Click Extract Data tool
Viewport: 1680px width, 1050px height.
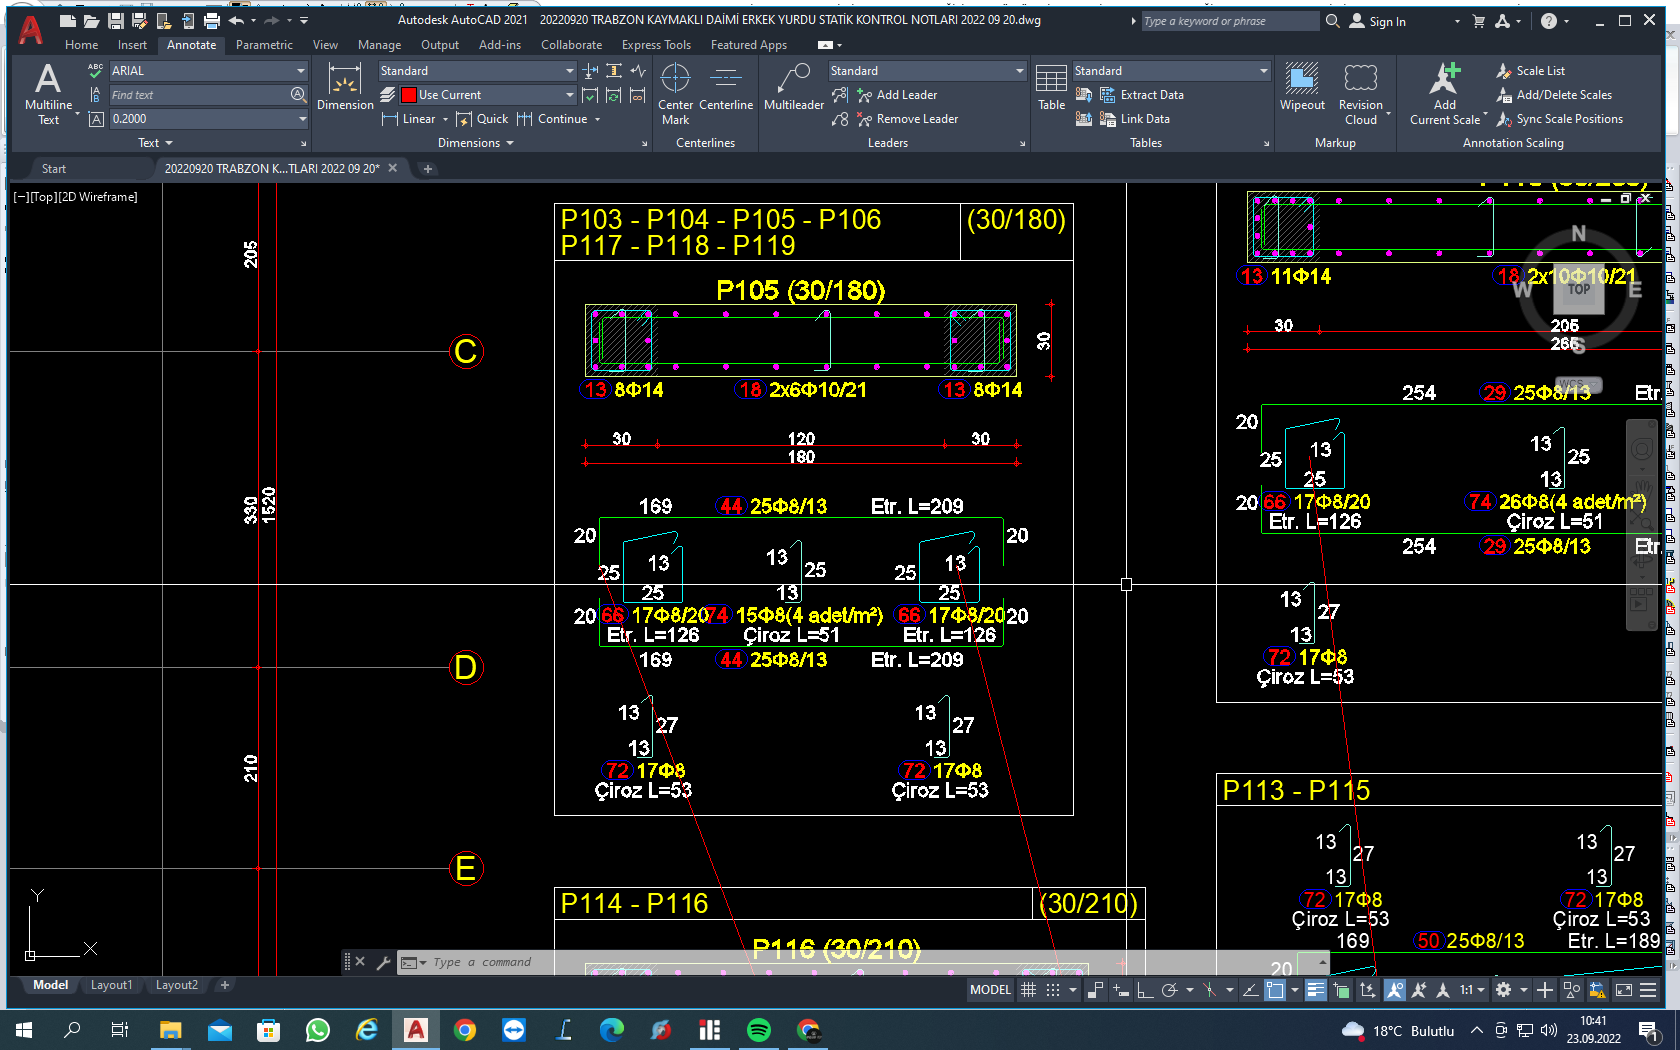[1141, 95]
